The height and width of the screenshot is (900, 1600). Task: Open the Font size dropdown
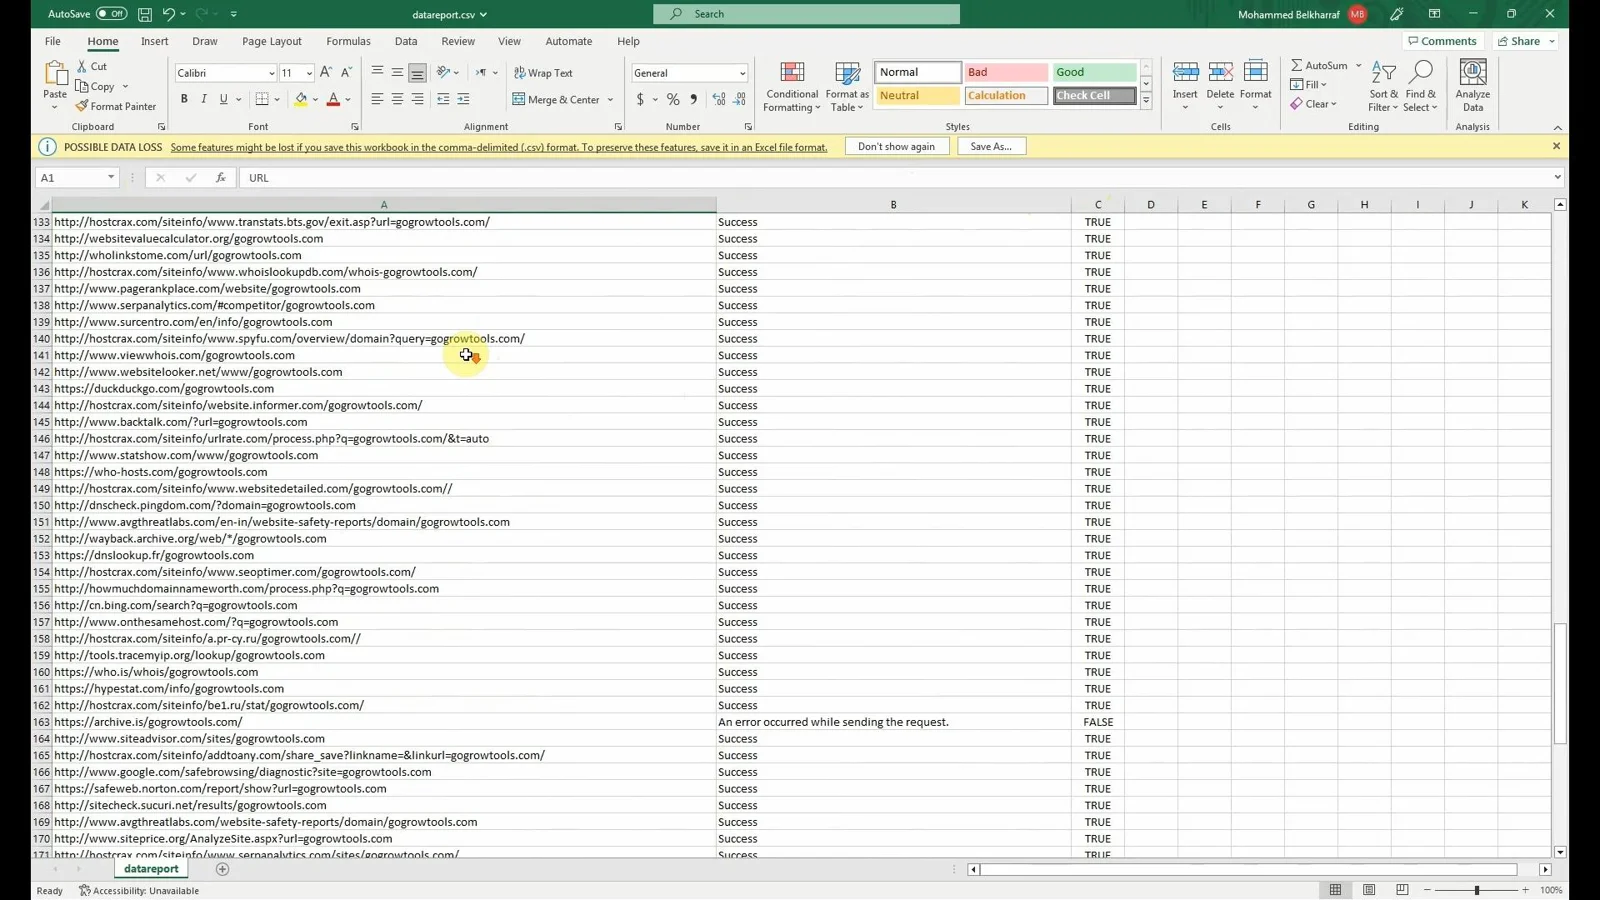309,73
